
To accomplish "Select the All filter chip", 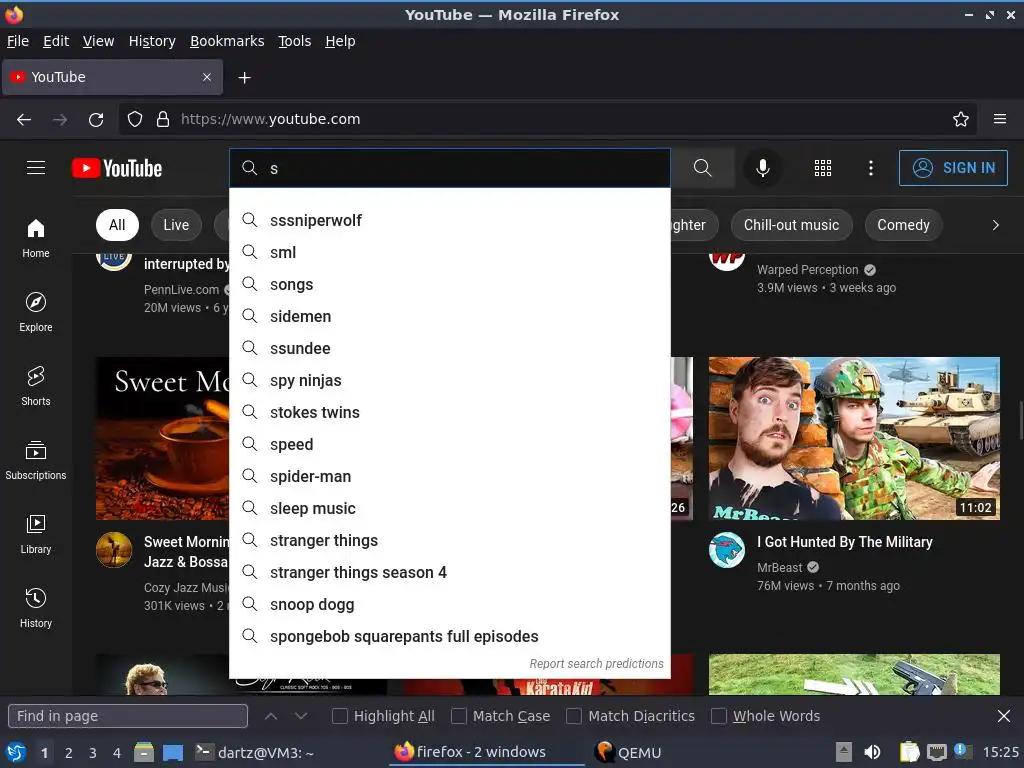I will 117,225.
